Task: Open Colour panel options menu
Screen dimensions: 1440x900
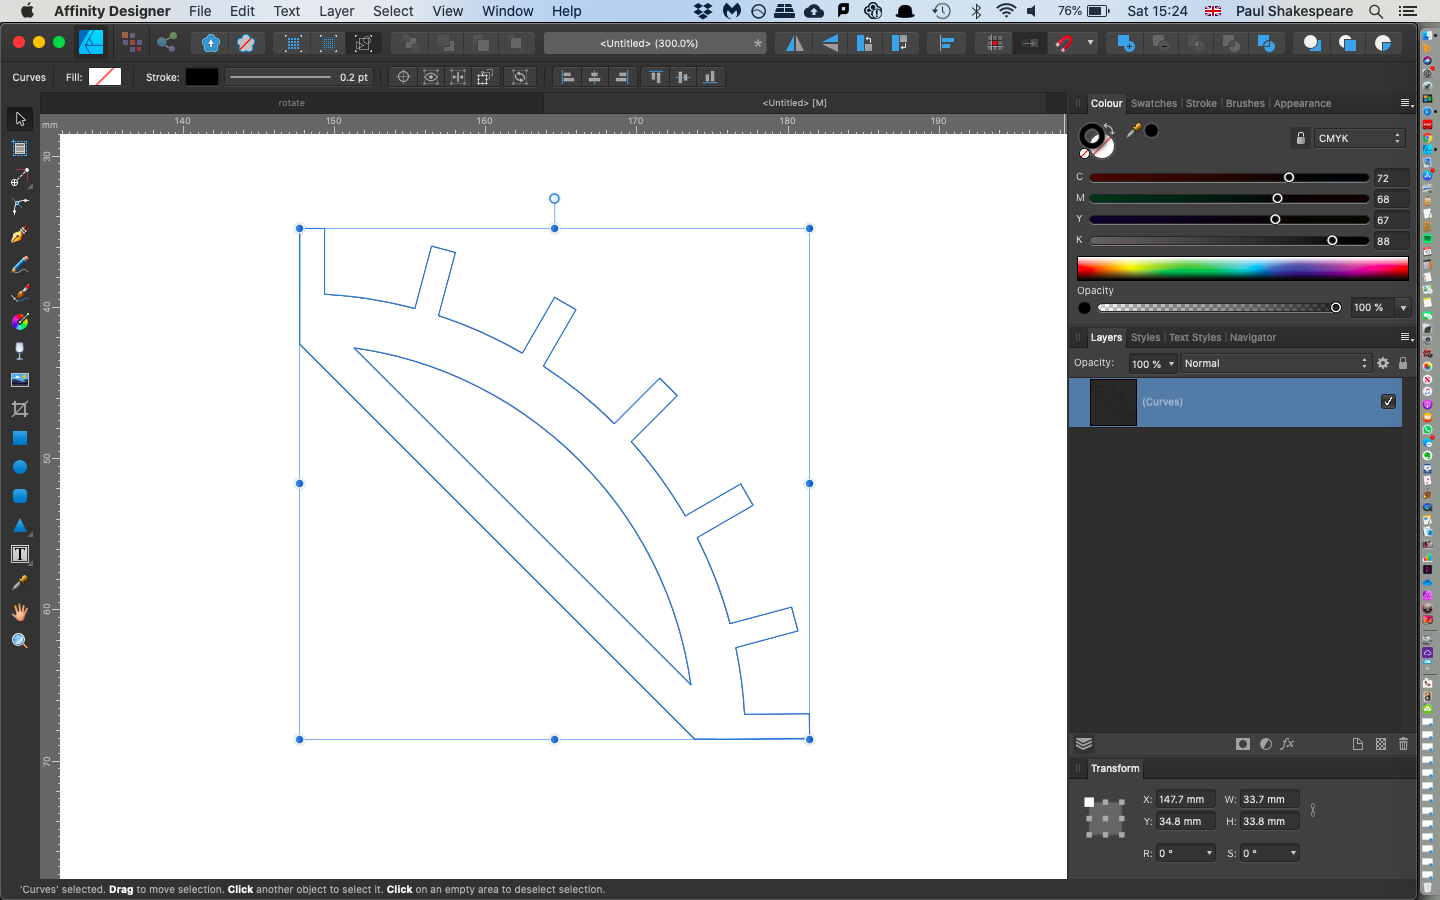Action: (1406, 103)
